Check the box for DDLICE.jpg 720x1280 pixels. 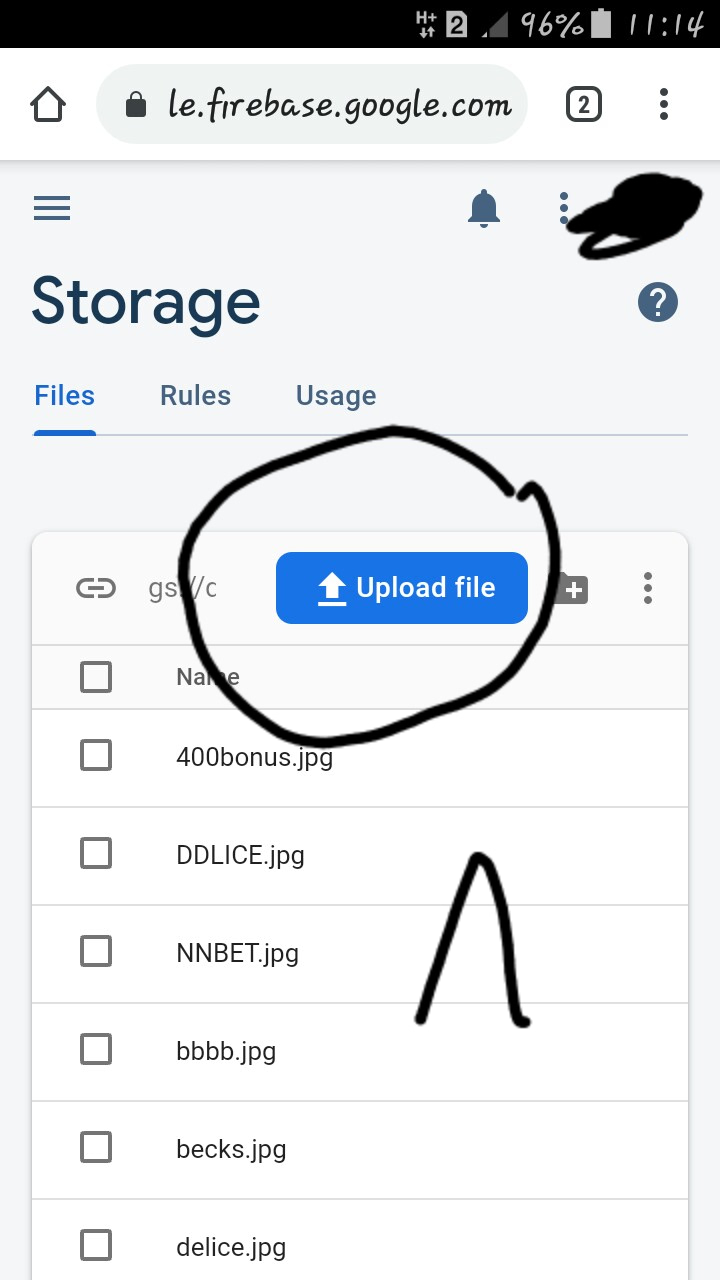(96, 853)
